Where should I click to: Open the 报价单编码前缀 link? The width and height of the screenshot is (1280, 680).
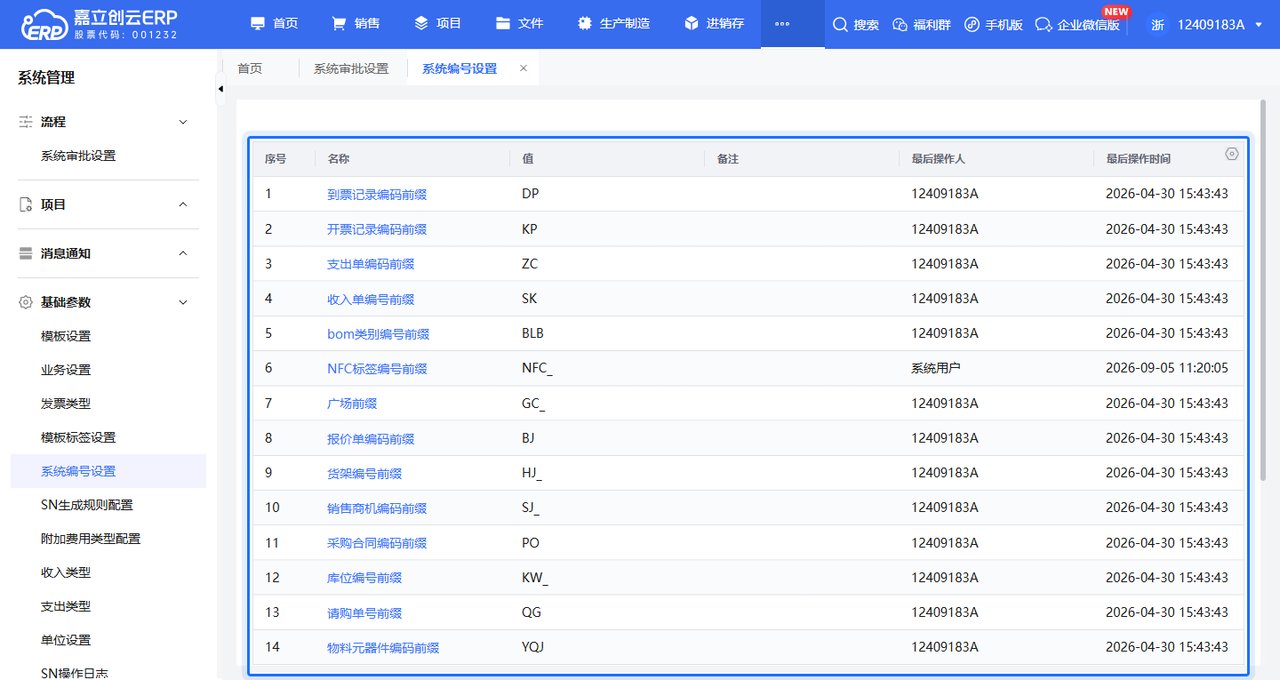371,439
